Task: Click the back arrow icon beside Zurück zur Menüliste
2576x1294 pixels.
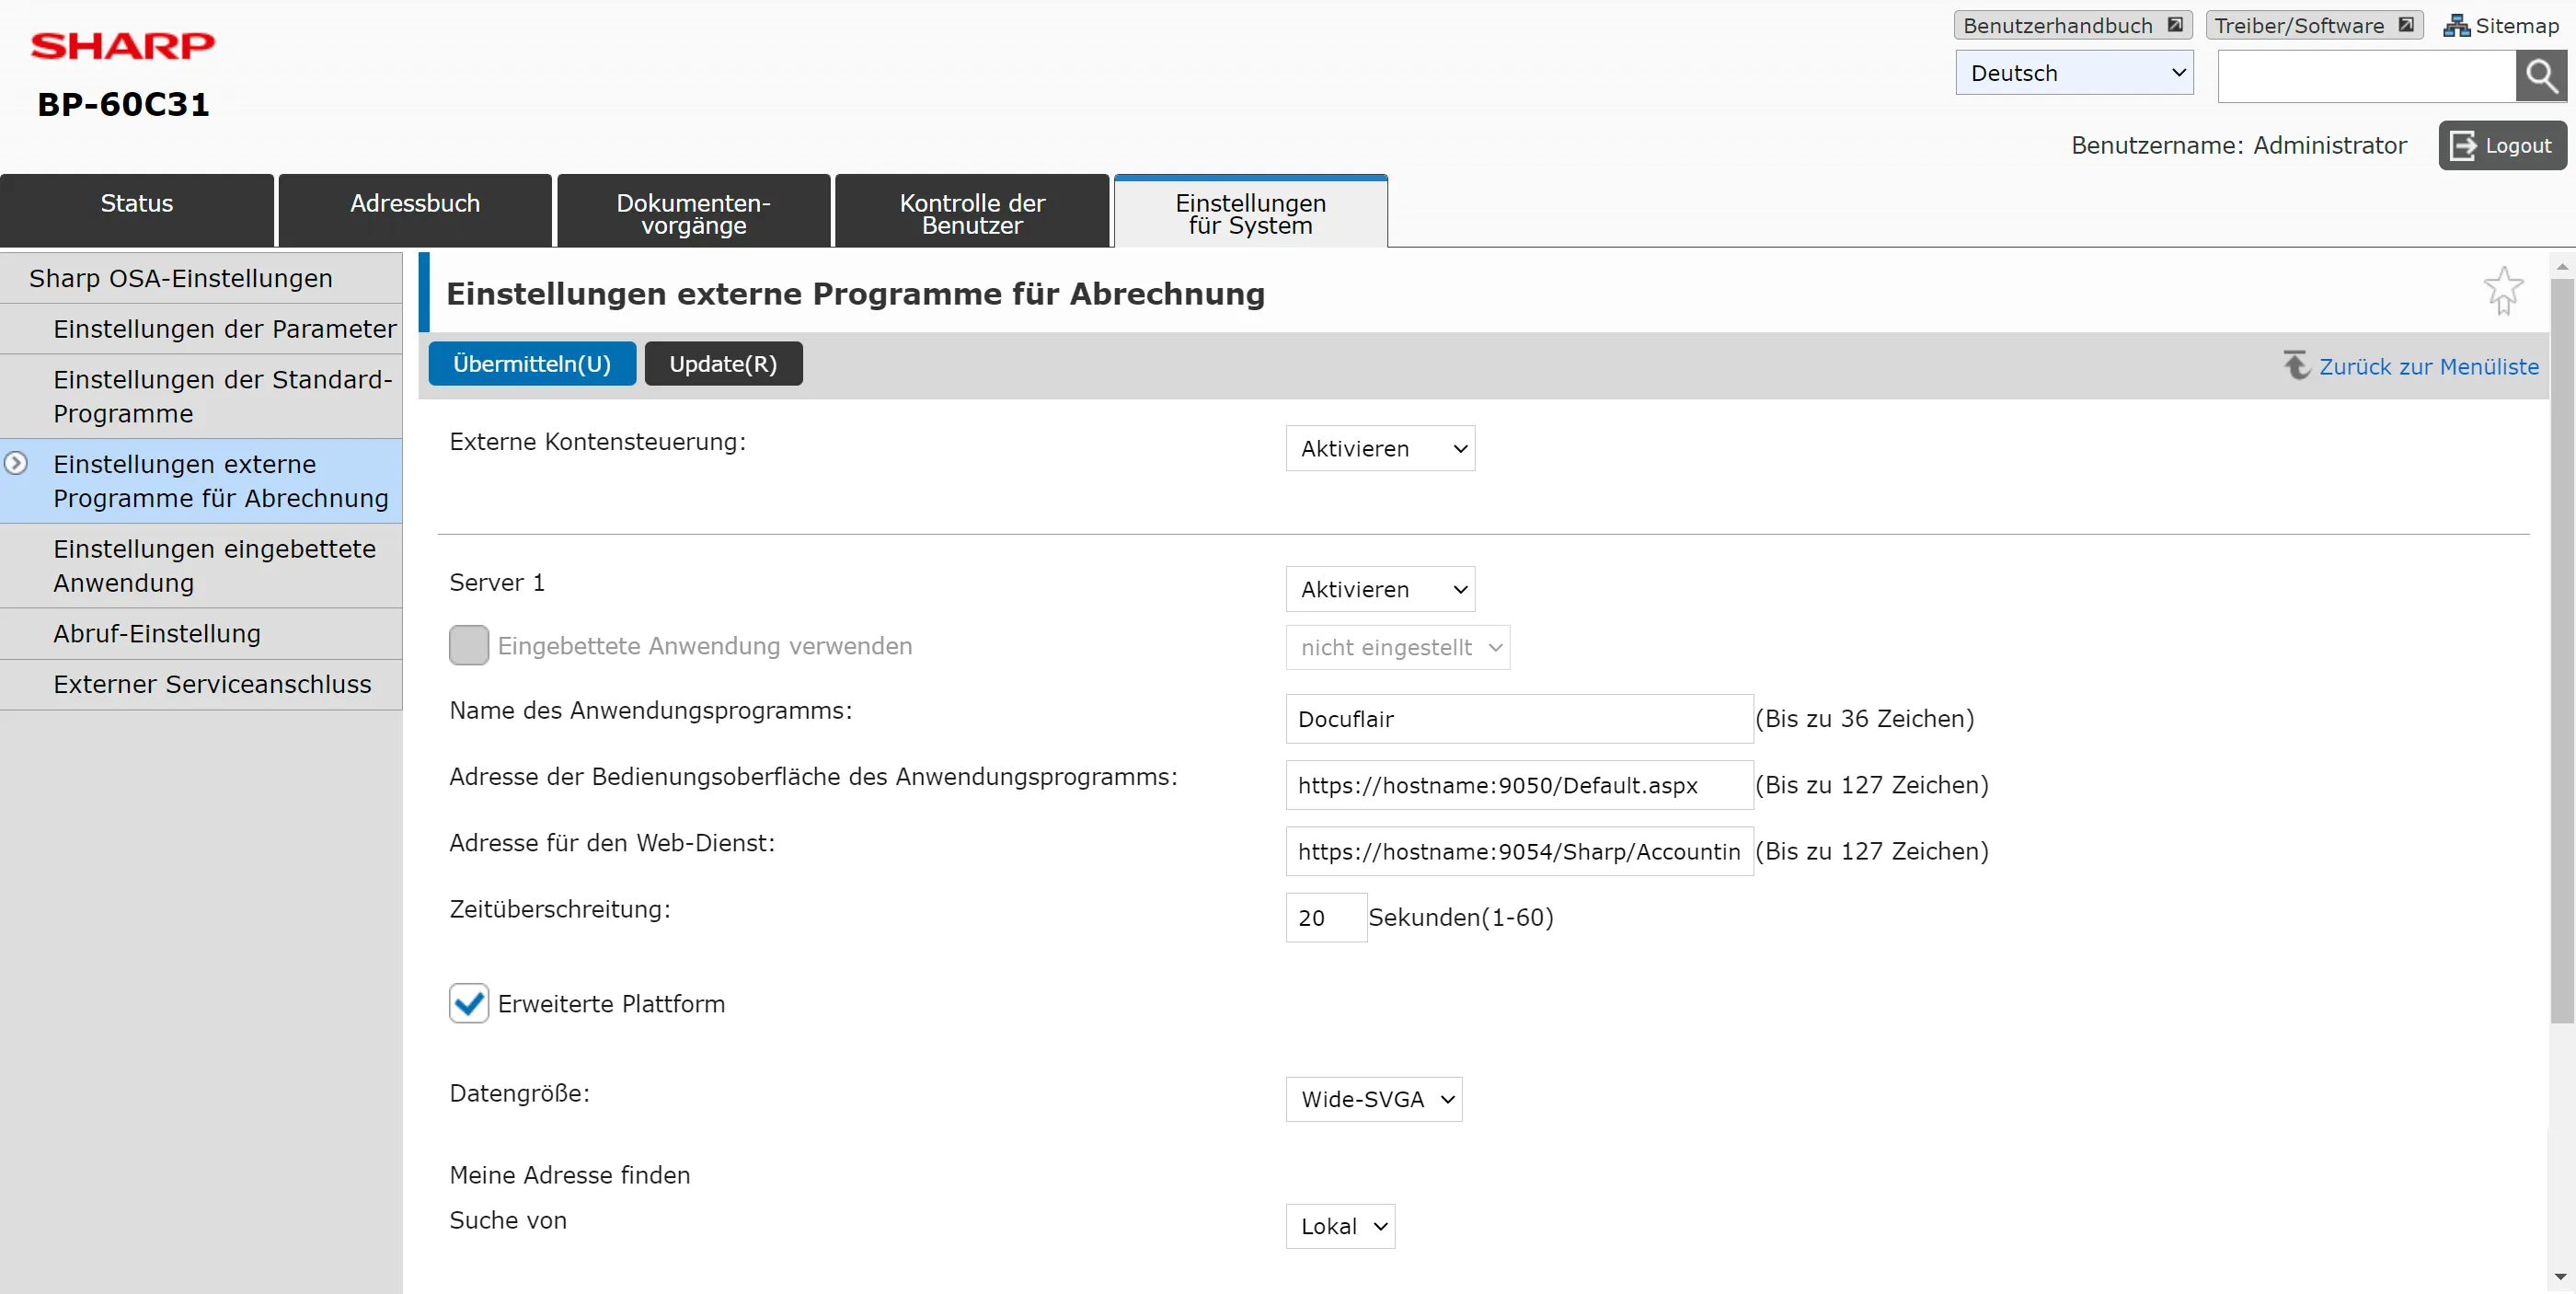Action: coord(2296,365)
